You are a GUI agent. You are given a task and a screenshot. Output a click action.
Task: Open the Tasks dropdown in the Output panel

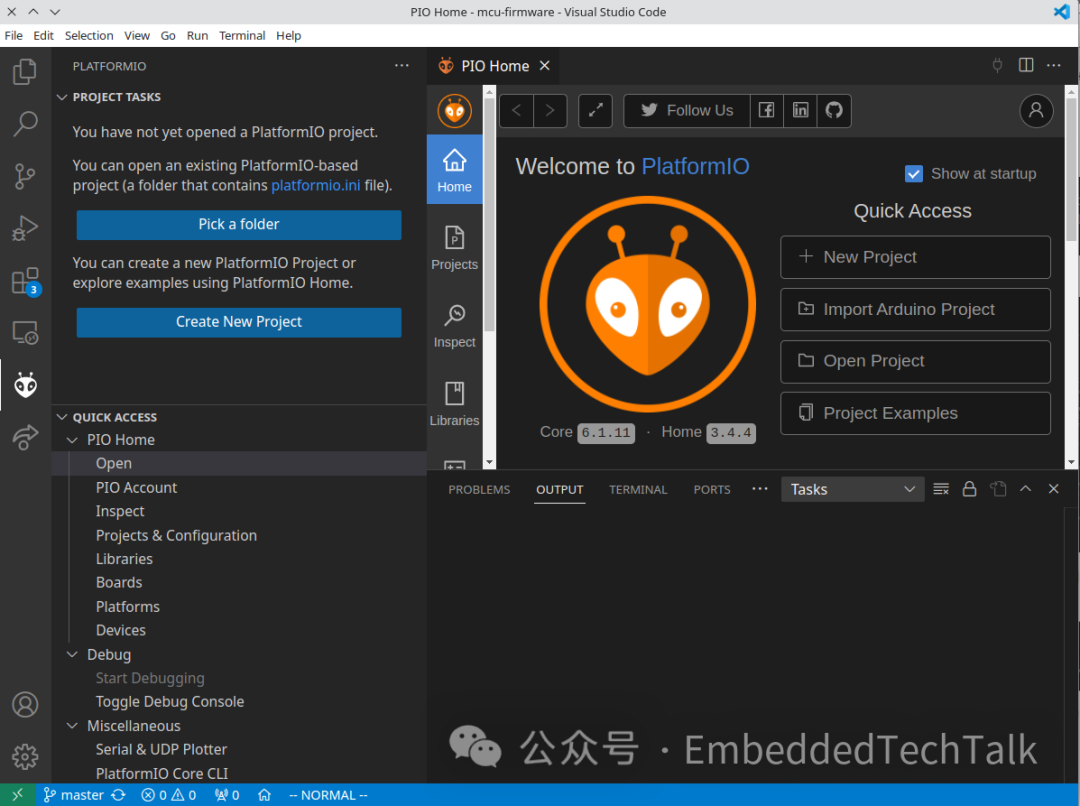pos(852,489)
